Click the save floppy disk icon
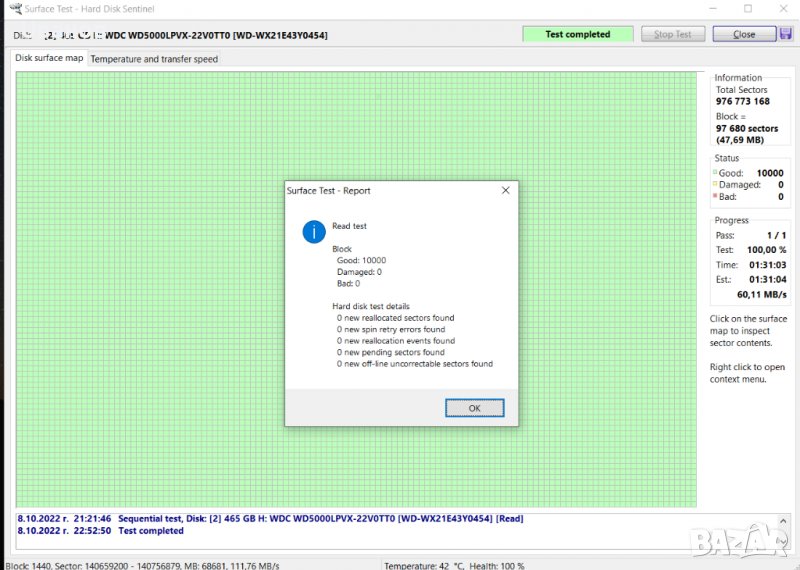The height and width of the screenshot is (570, 800). pyautogui.click(x=786, y=34)
